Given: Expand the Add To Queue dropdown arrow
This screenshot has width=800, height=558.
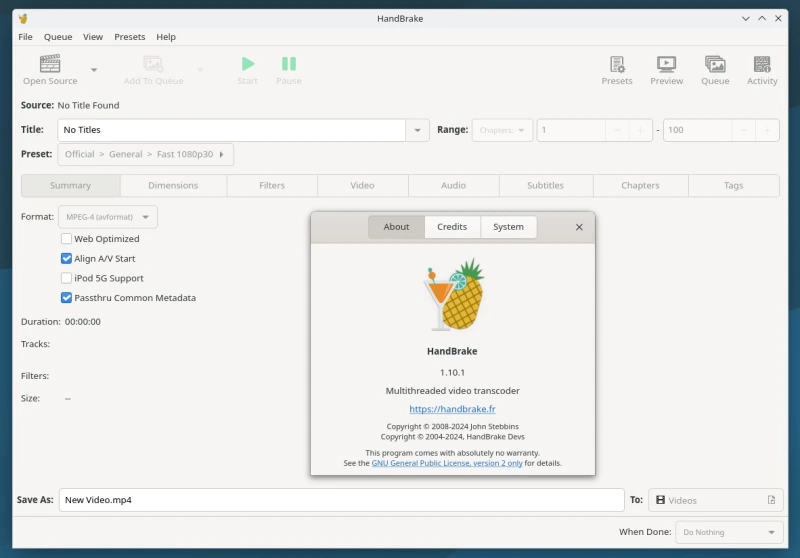Looking at the screenshot, I should [200, 70].
